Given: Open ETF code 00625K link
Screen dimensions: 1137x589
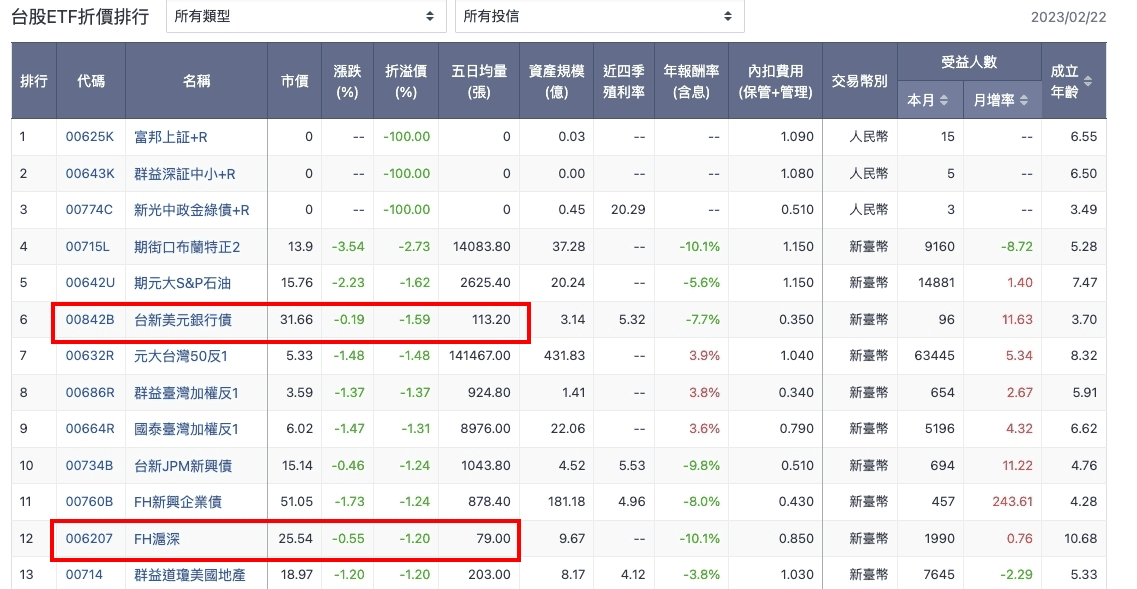Looking at the screenshot, I should (x=90, y=136).
